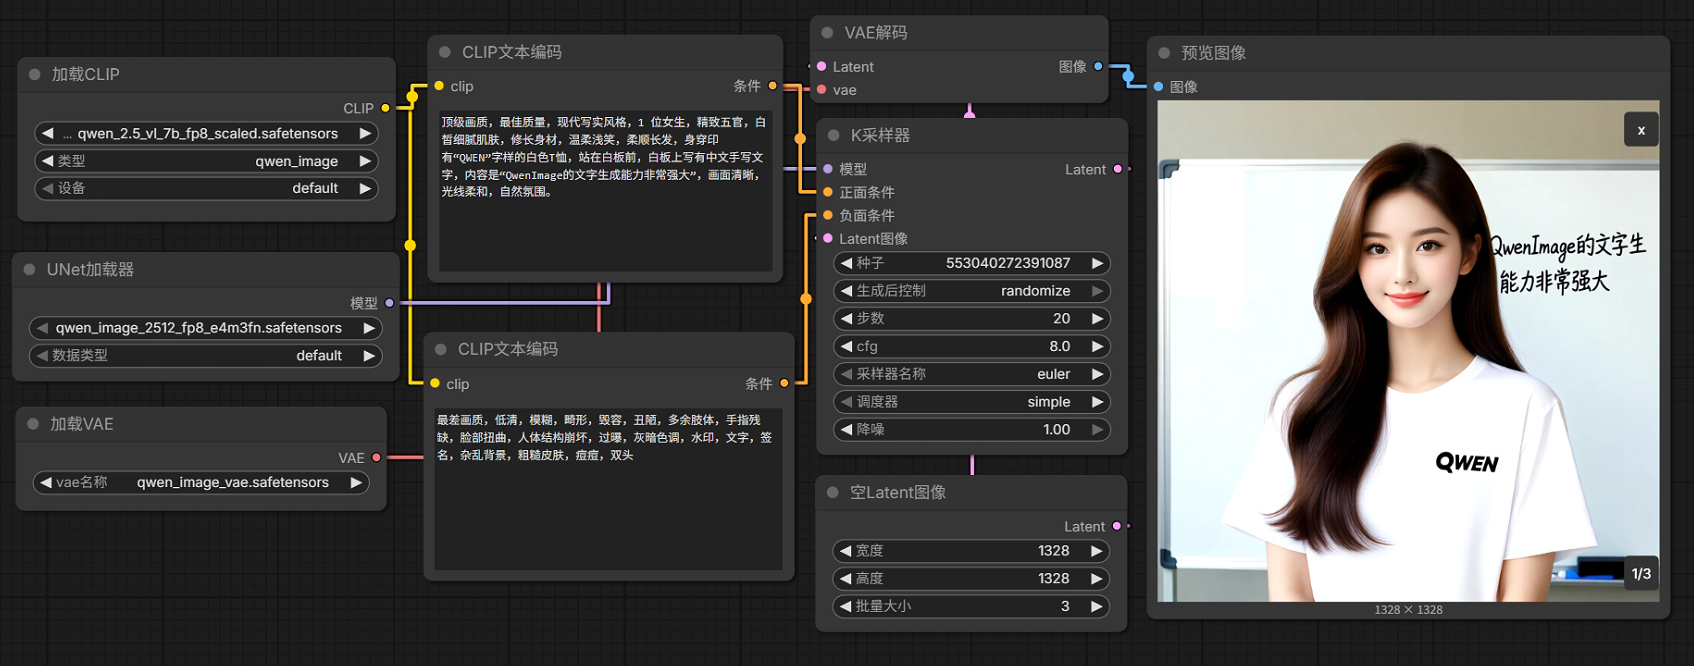Click the previous arrow on vae名称

coord(45,482)
